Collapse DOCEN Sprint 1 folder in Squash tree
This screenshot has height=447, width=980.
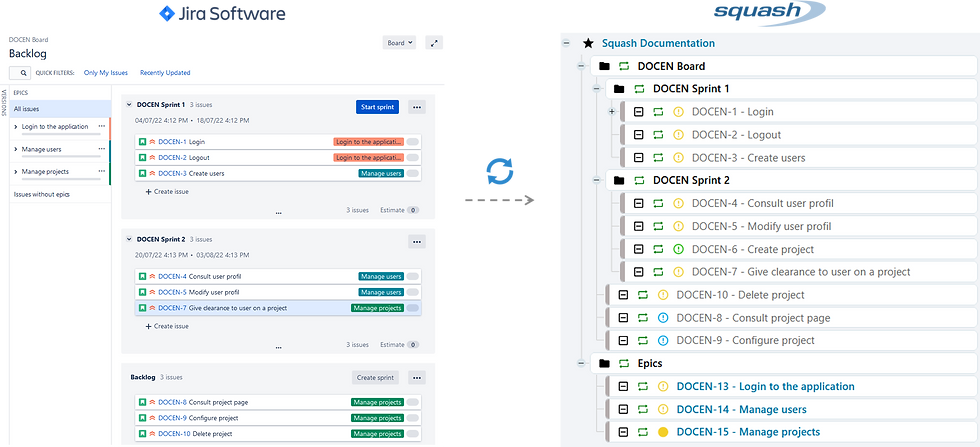(x=597, y=89)
